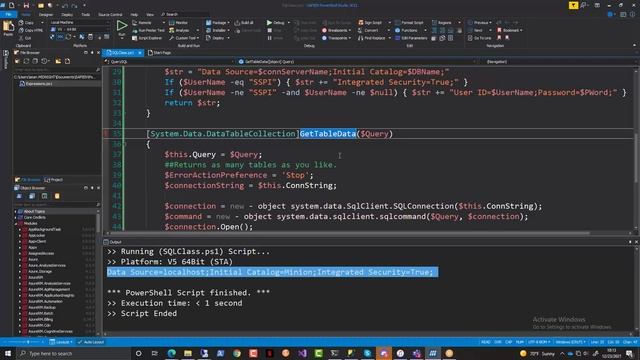
Task: Click the new folder icon in File Browser toolbar
Action: 58,61
